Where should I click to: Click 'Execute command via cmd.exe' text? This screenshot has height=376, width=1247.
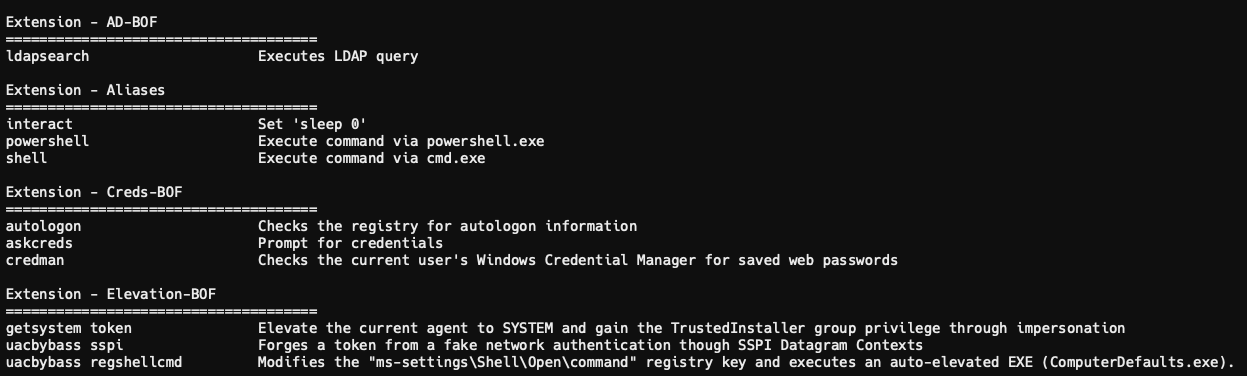[x=371, y=158]
